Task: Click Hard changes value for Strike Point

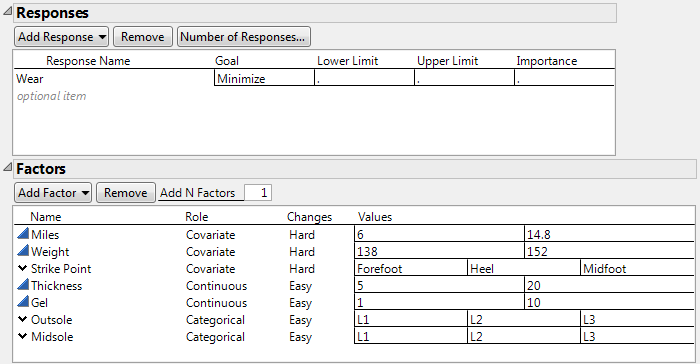Action: click(x=302, y=268)
